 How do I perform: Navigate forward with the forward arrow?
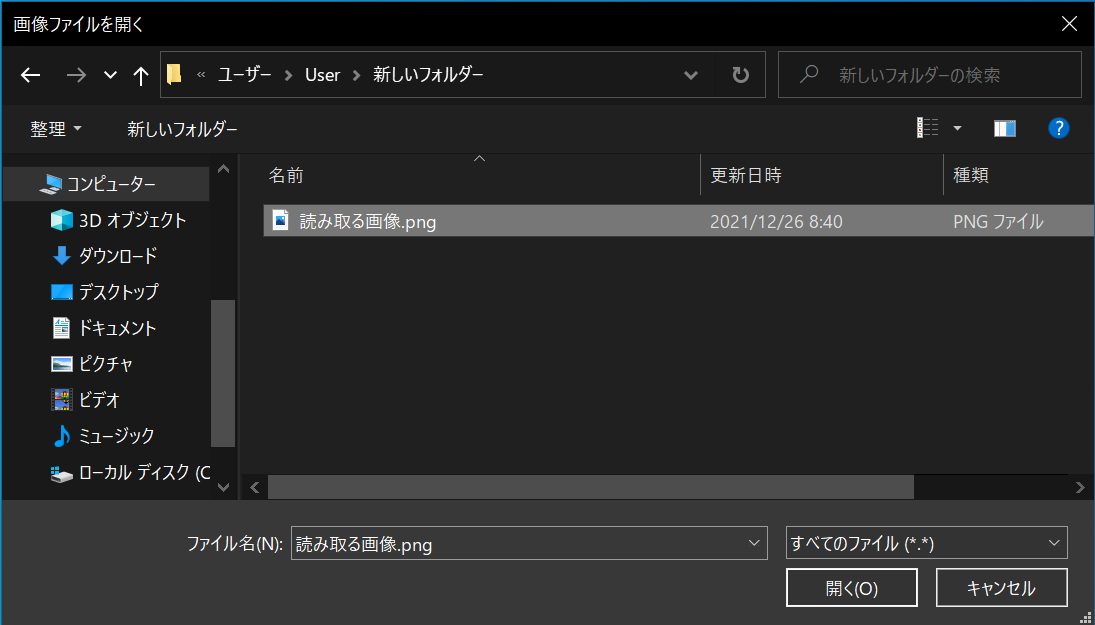[76, 75]
